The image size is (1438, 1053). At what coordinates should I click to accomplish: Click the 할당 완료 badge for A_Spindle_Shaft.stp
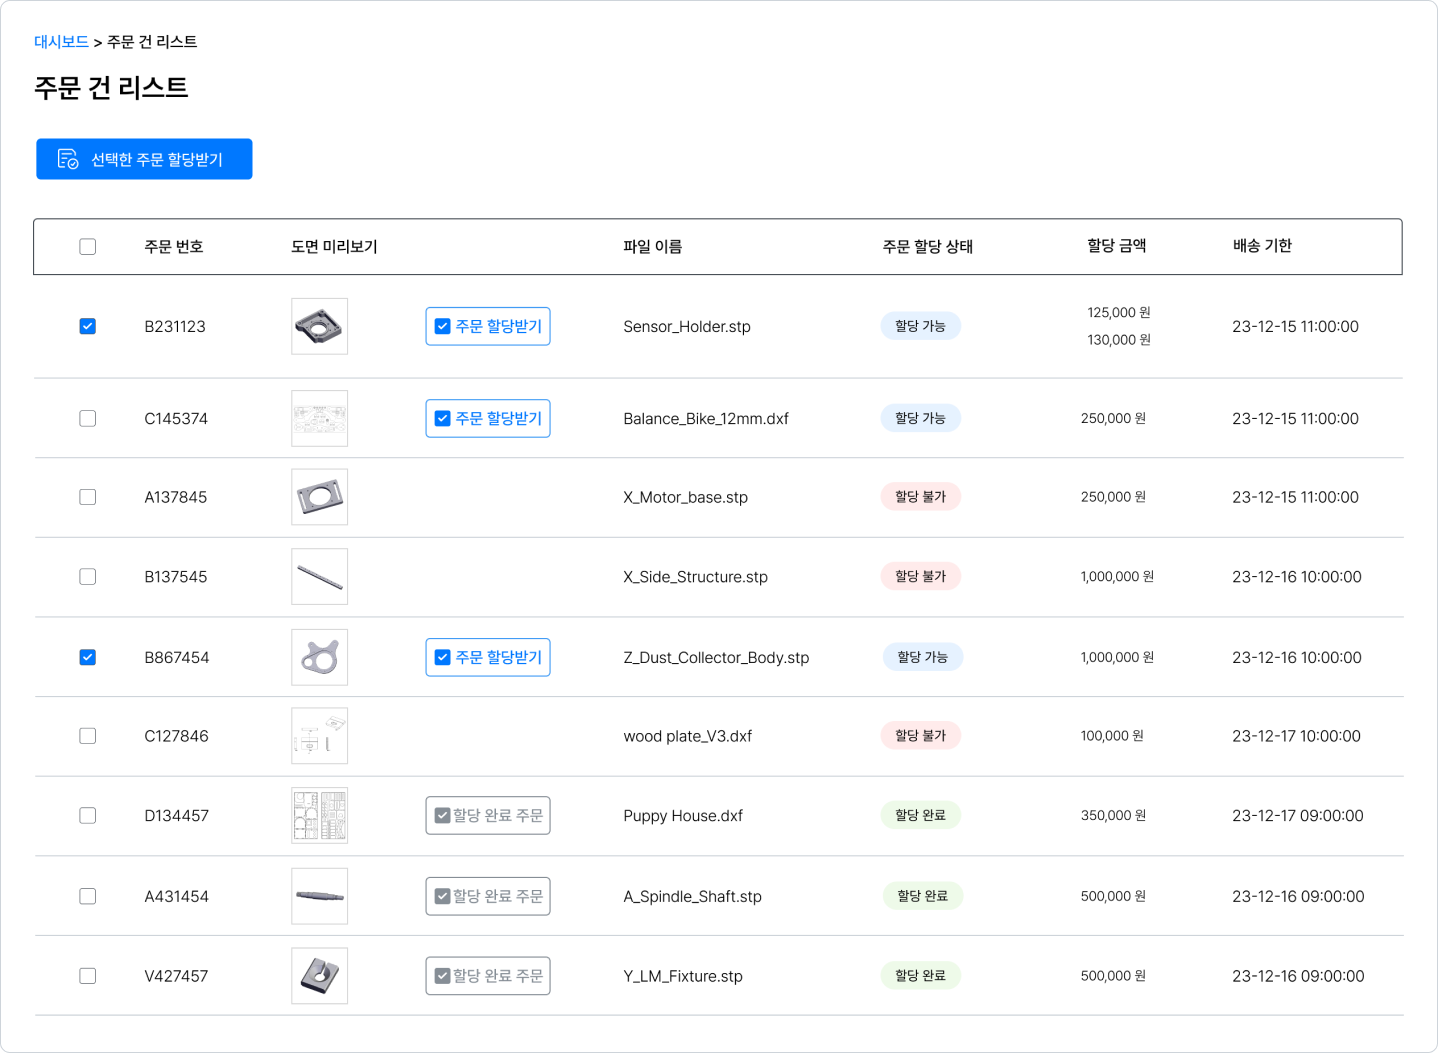923,896
